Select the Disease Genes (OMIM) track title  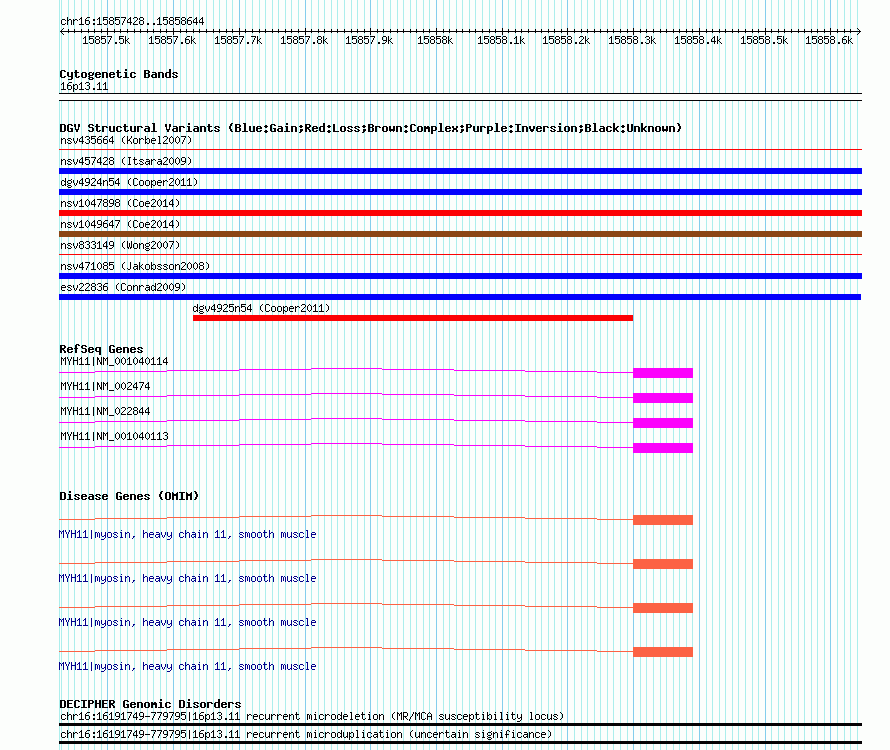(129, 496)
